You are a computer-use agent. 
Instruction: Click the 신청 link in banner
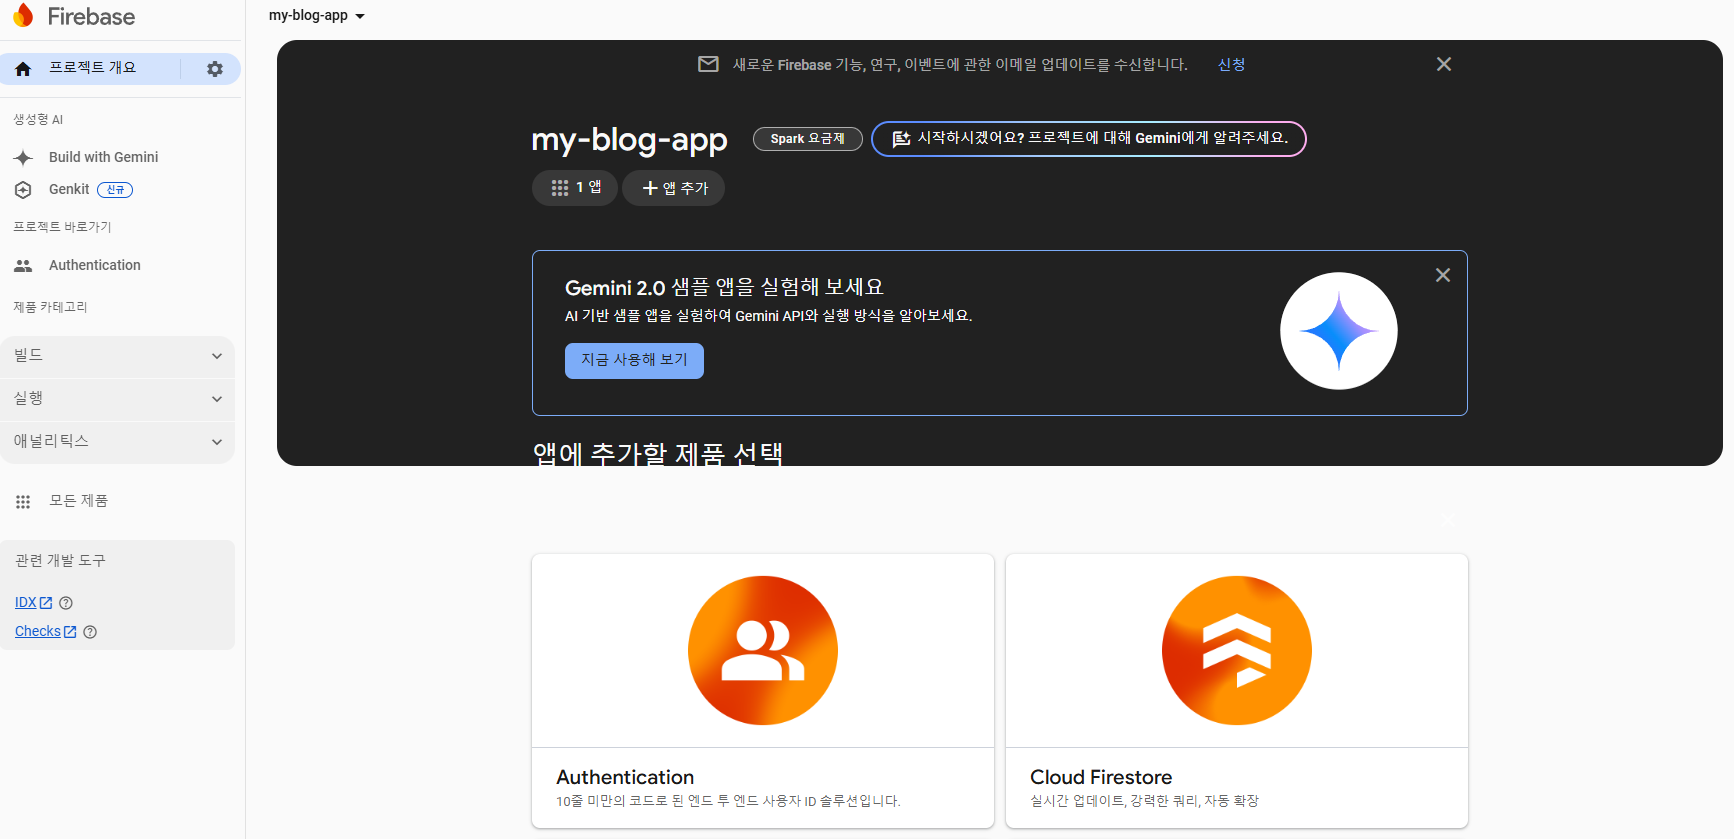(x=1231, y=65)
